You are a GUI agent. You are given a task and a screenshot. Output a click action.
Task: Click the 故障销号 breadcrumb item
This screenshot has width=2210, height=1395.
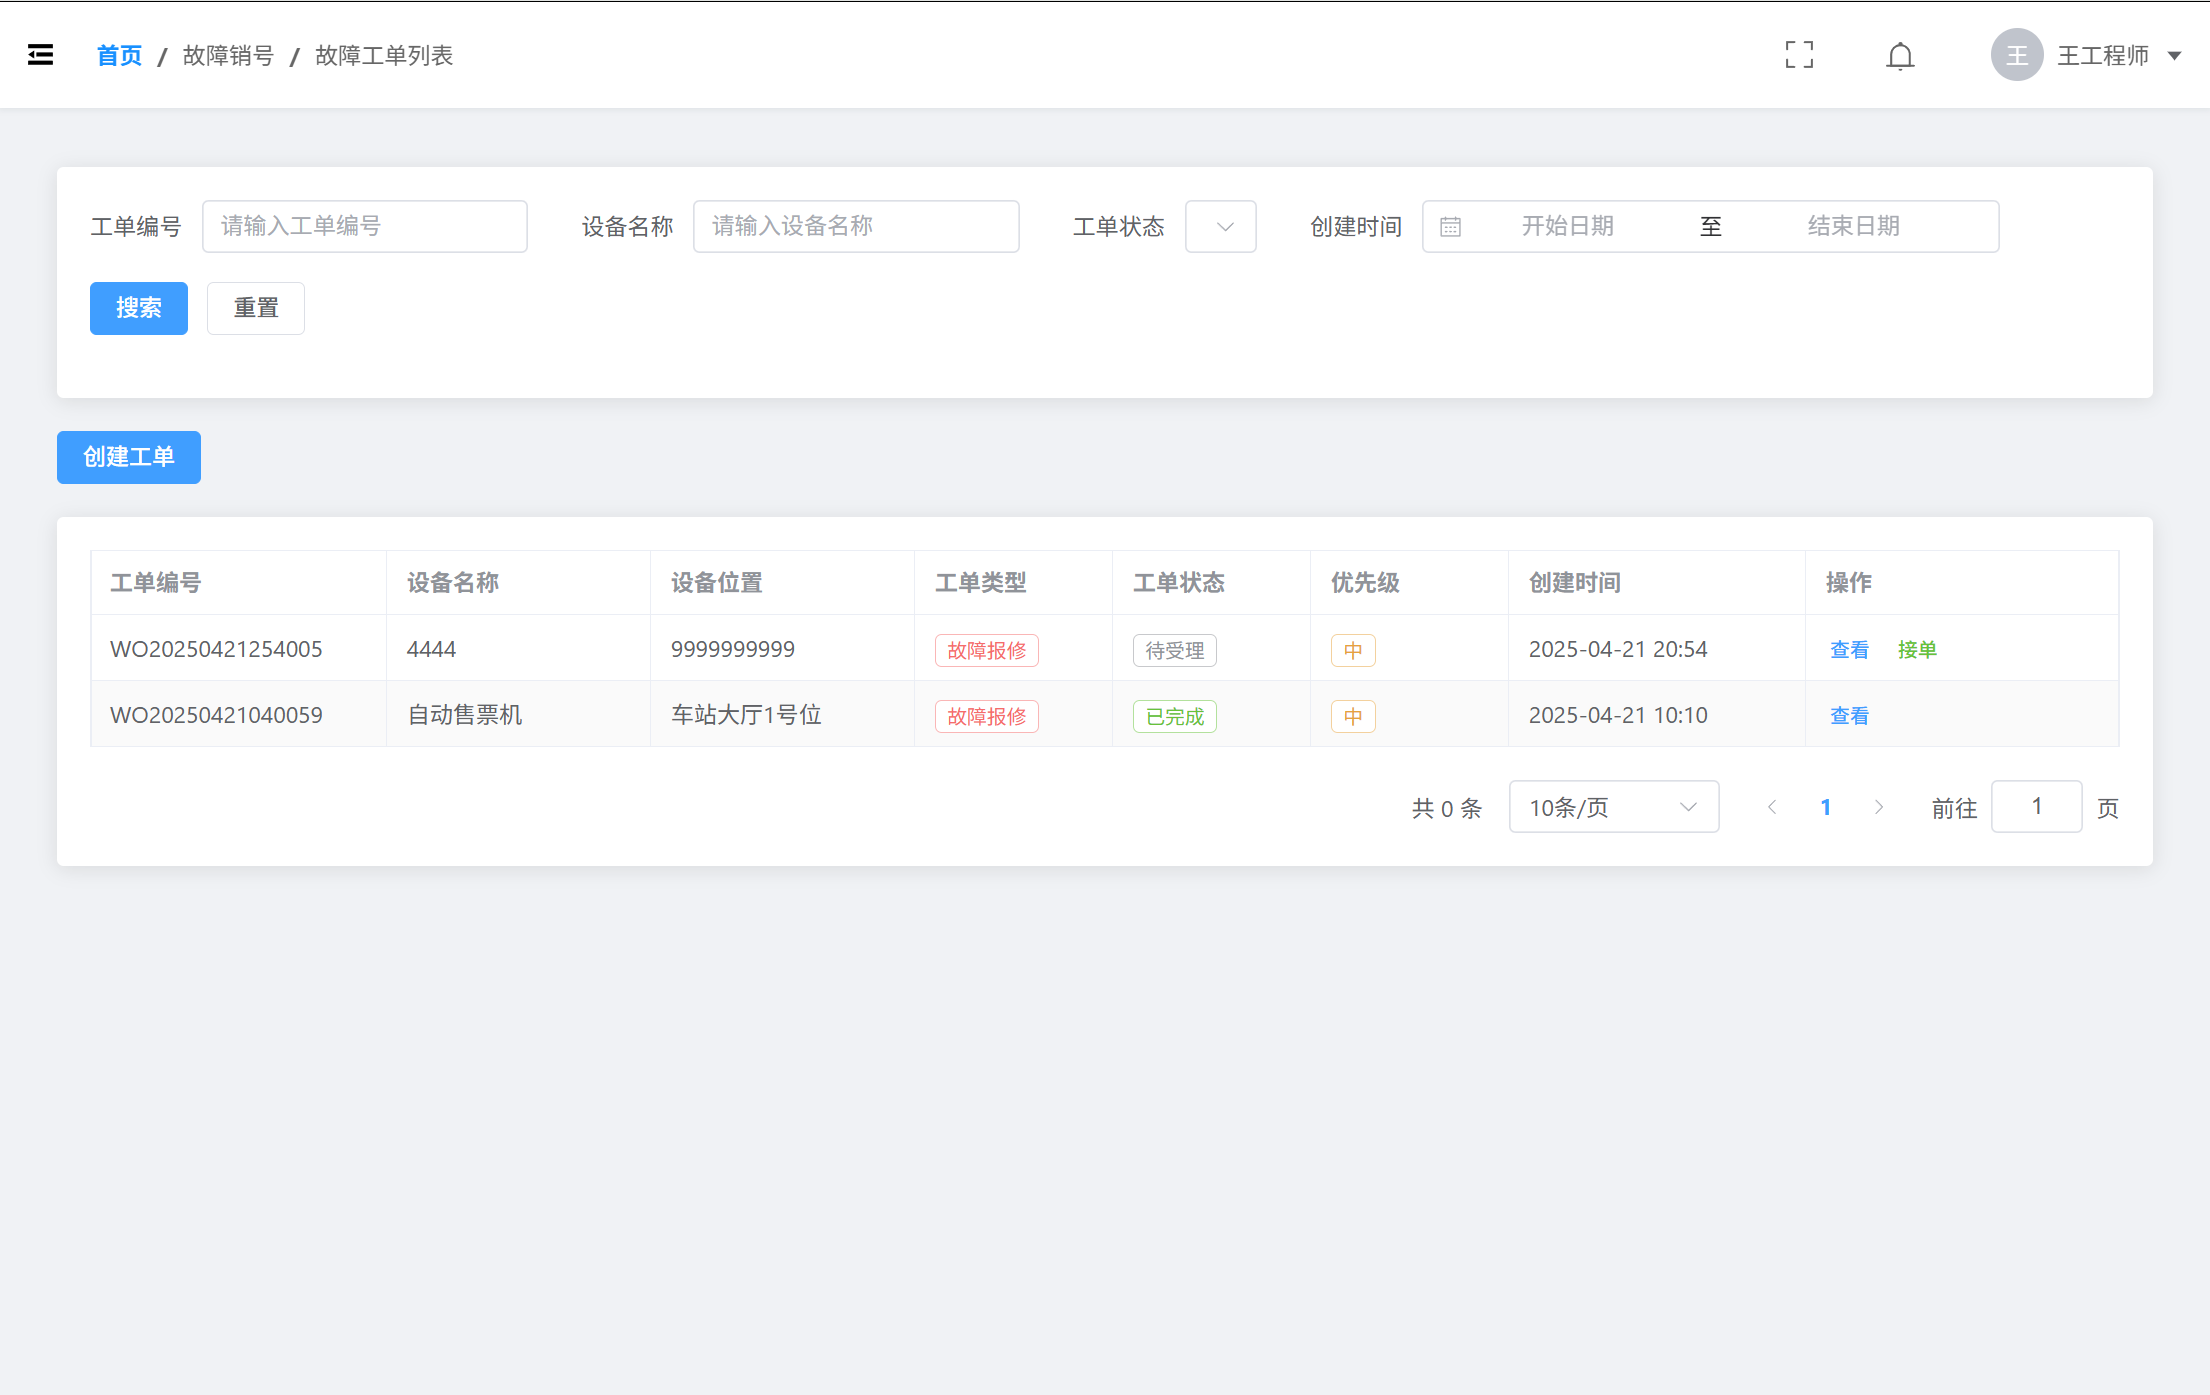(228, 56)
